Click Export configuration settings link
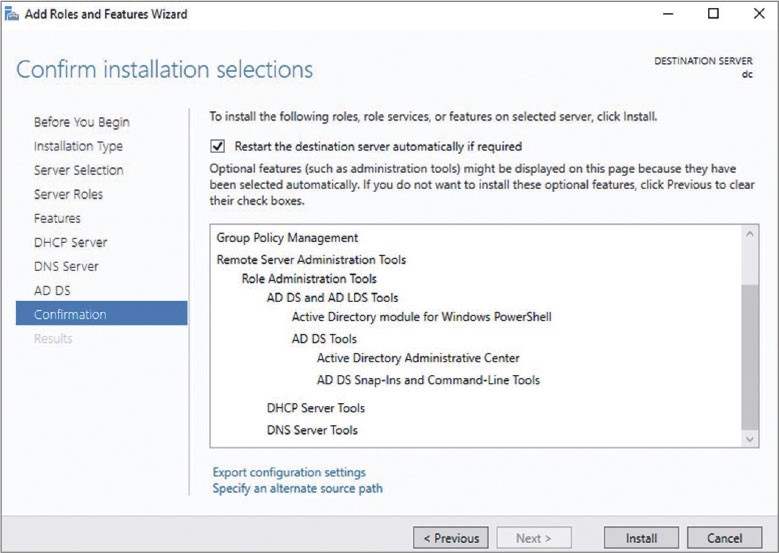The image size is (779, 553). 289,472
